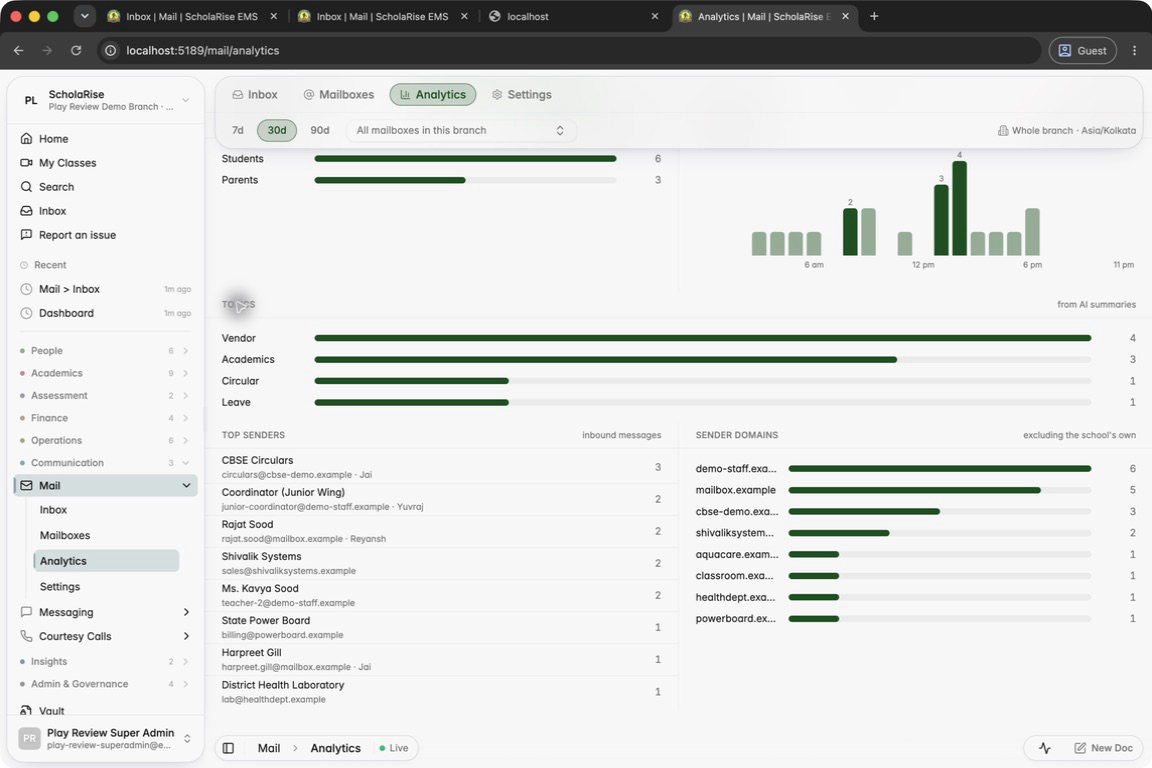Switch to the Mailboxes tab
Viewport: 1152px width, 768px height.
(339, 95)
